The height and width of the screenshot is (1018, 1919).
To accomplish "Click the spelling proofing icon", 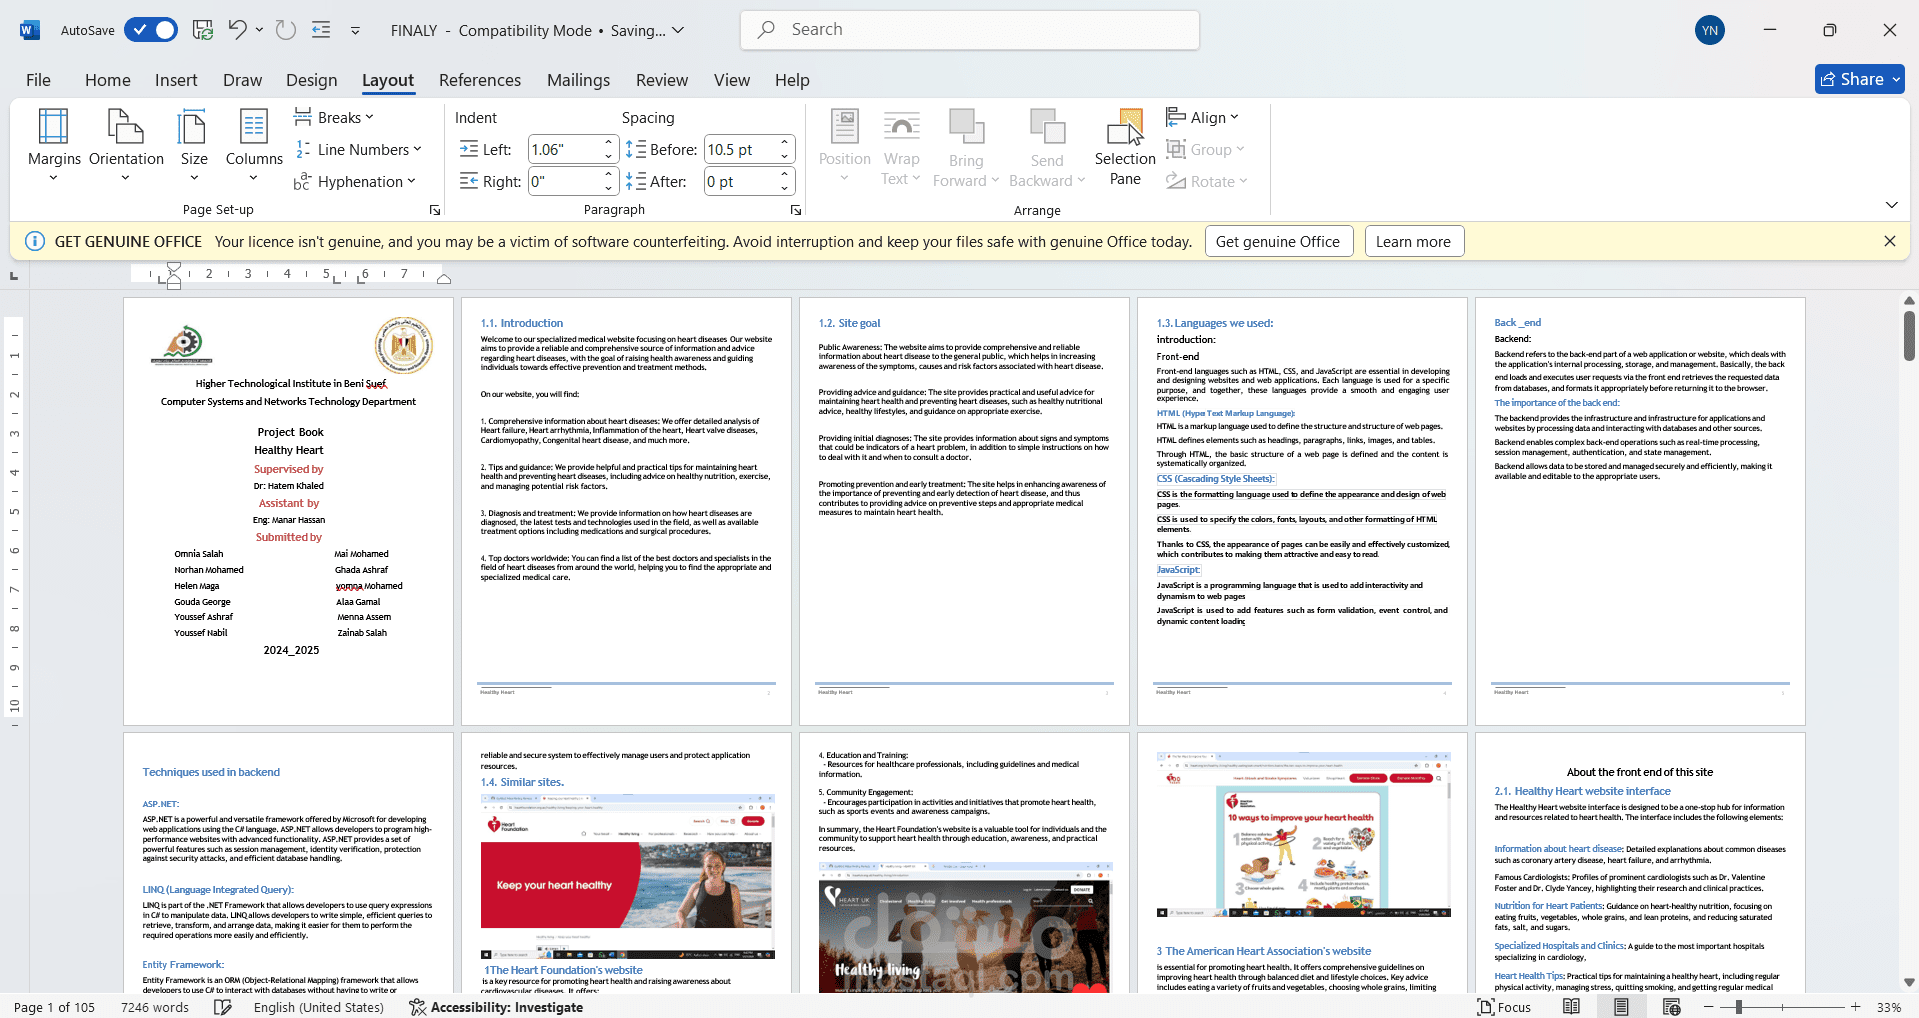I will (x=223, y=1007).
